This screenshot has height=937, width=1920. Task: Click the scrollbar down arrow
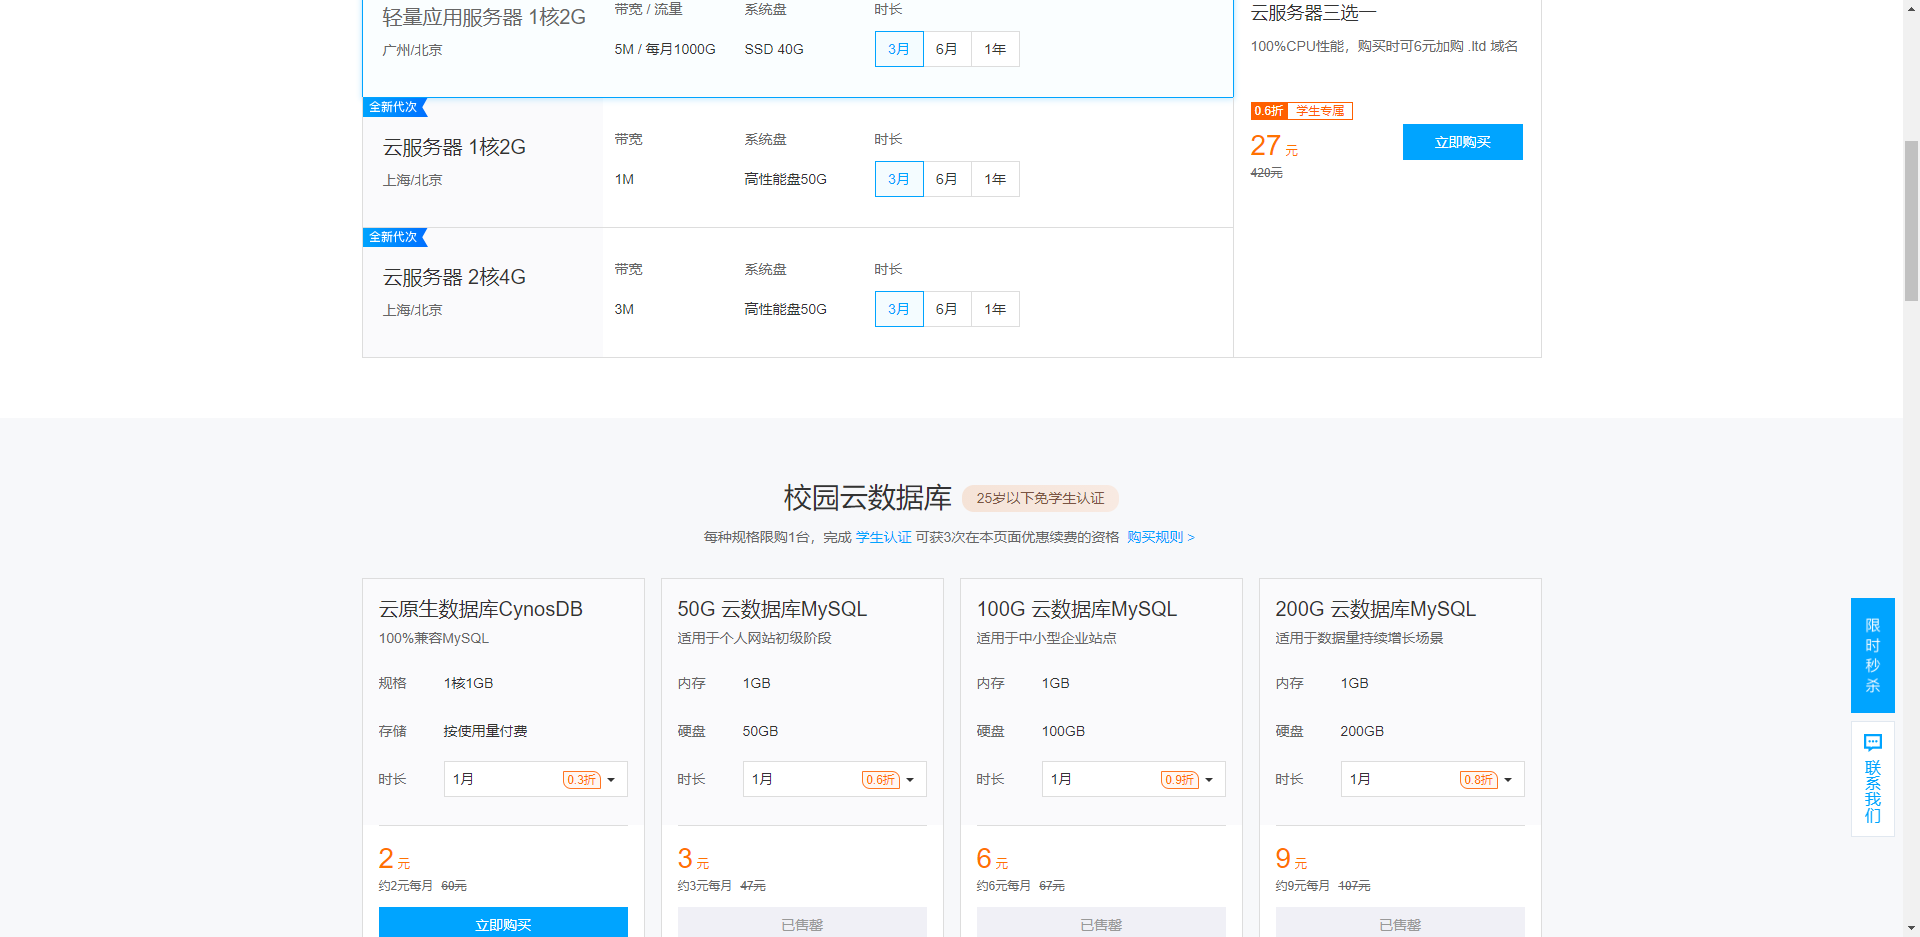coord(1911,928)
